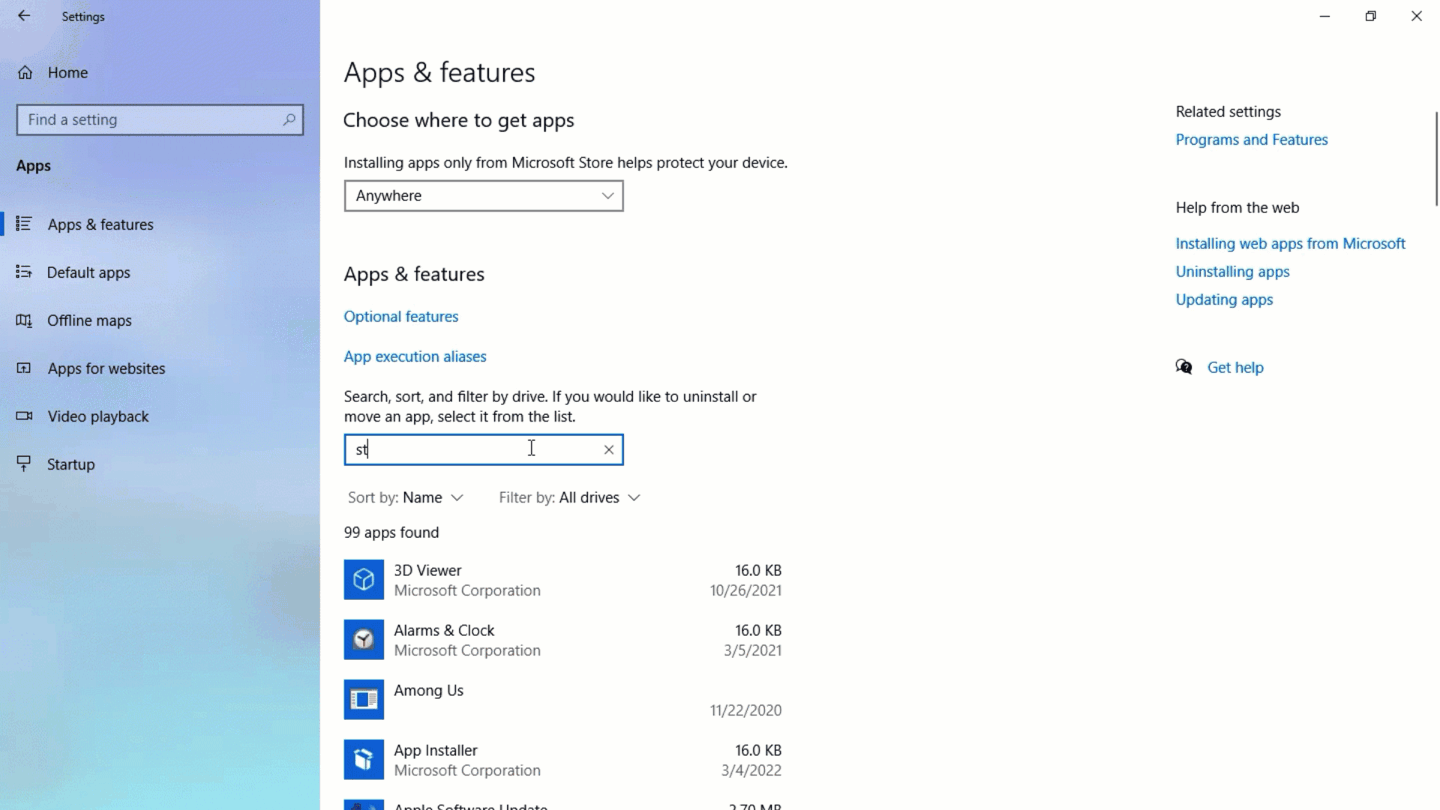
Task: Restore down the Settings window
Action: tap(1371, 16)
